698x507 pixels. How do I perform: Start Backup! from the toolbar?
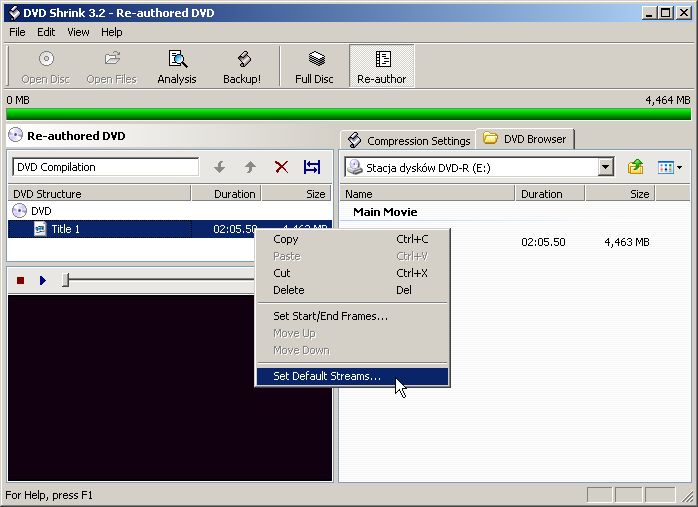click(242, 67)
